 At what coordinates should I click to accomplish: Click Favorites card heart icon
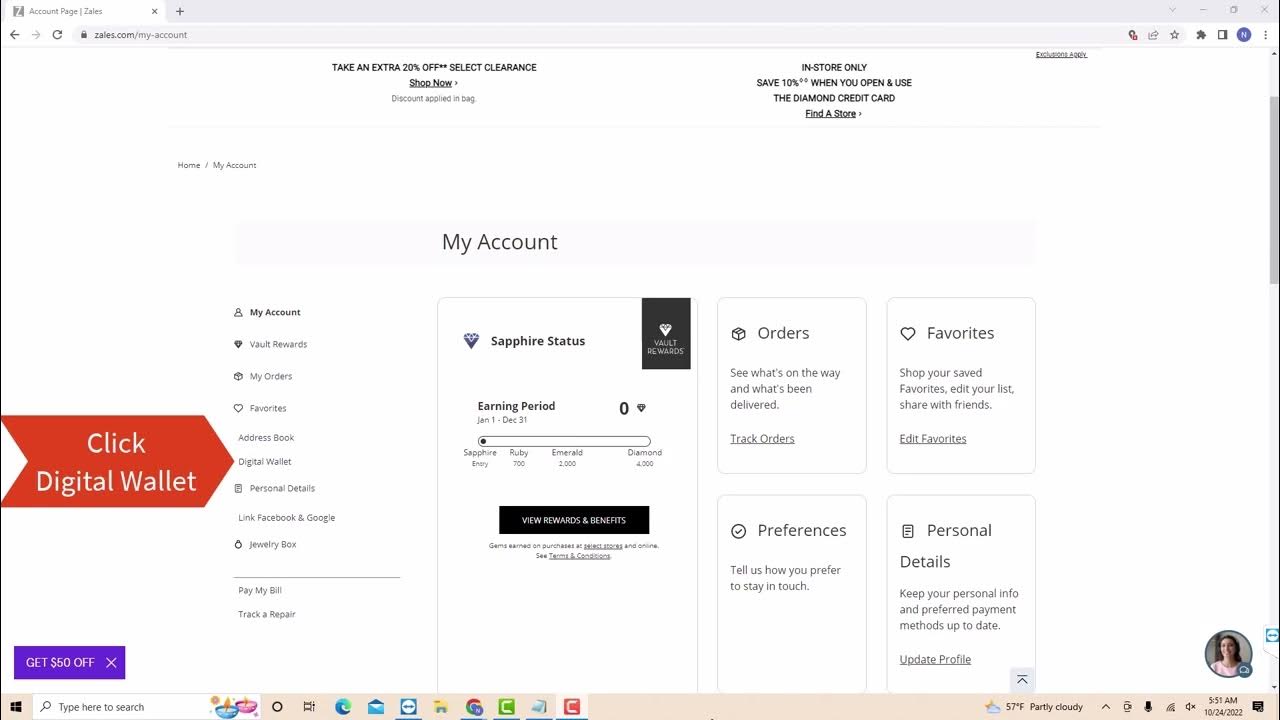(x=908, y=334)
